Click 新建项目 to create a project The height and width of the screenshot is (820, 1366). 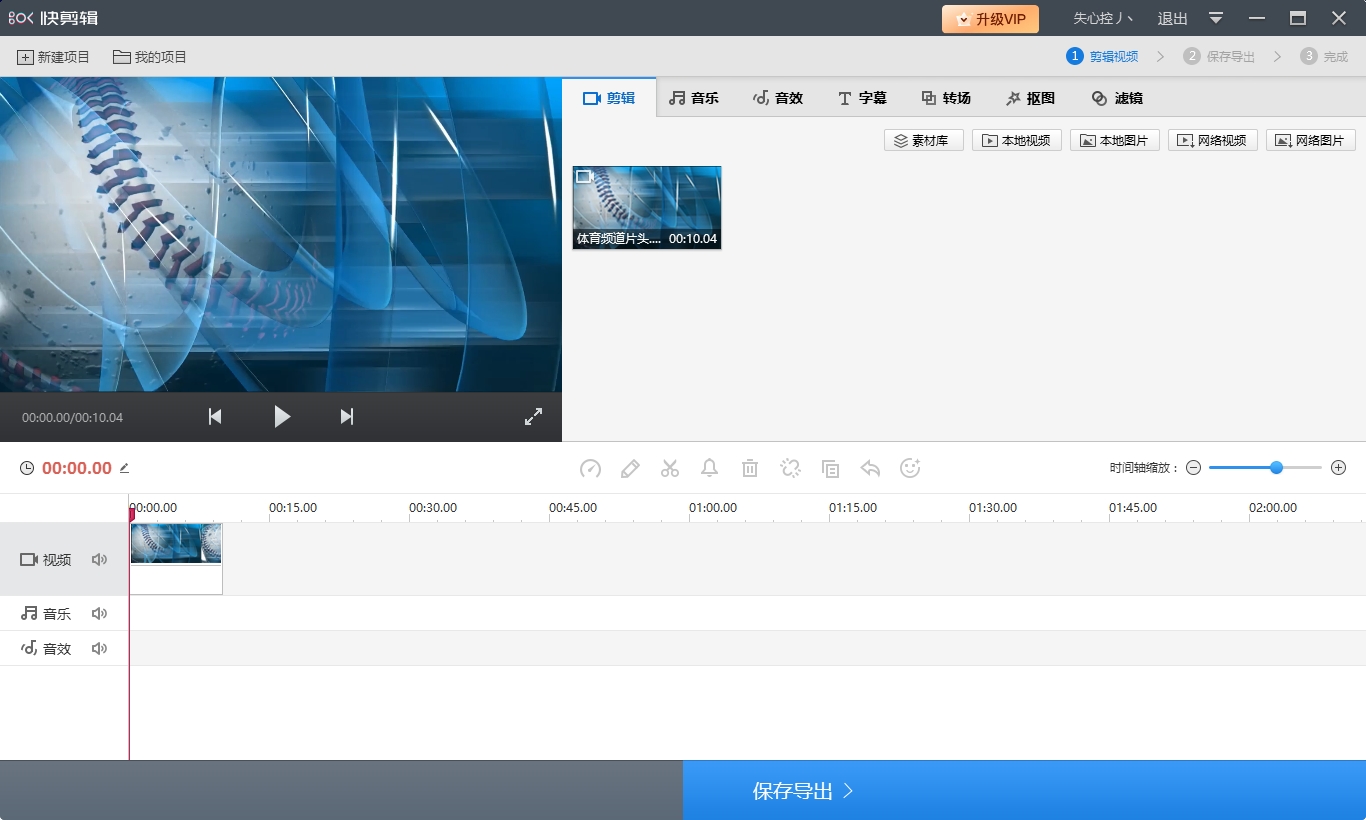tap(53, 57)
